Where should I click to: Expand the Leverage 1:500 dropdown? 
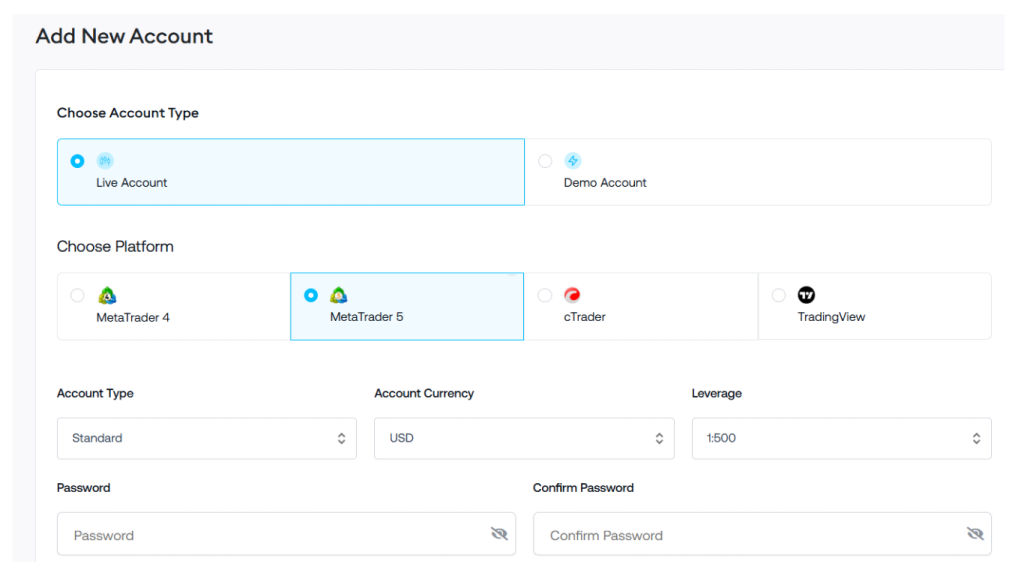(841, 438)
